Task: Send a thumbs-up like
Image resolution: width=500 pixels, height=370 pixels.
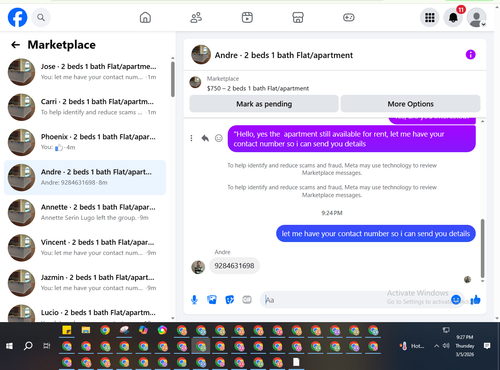Action: tap(476, 300)
